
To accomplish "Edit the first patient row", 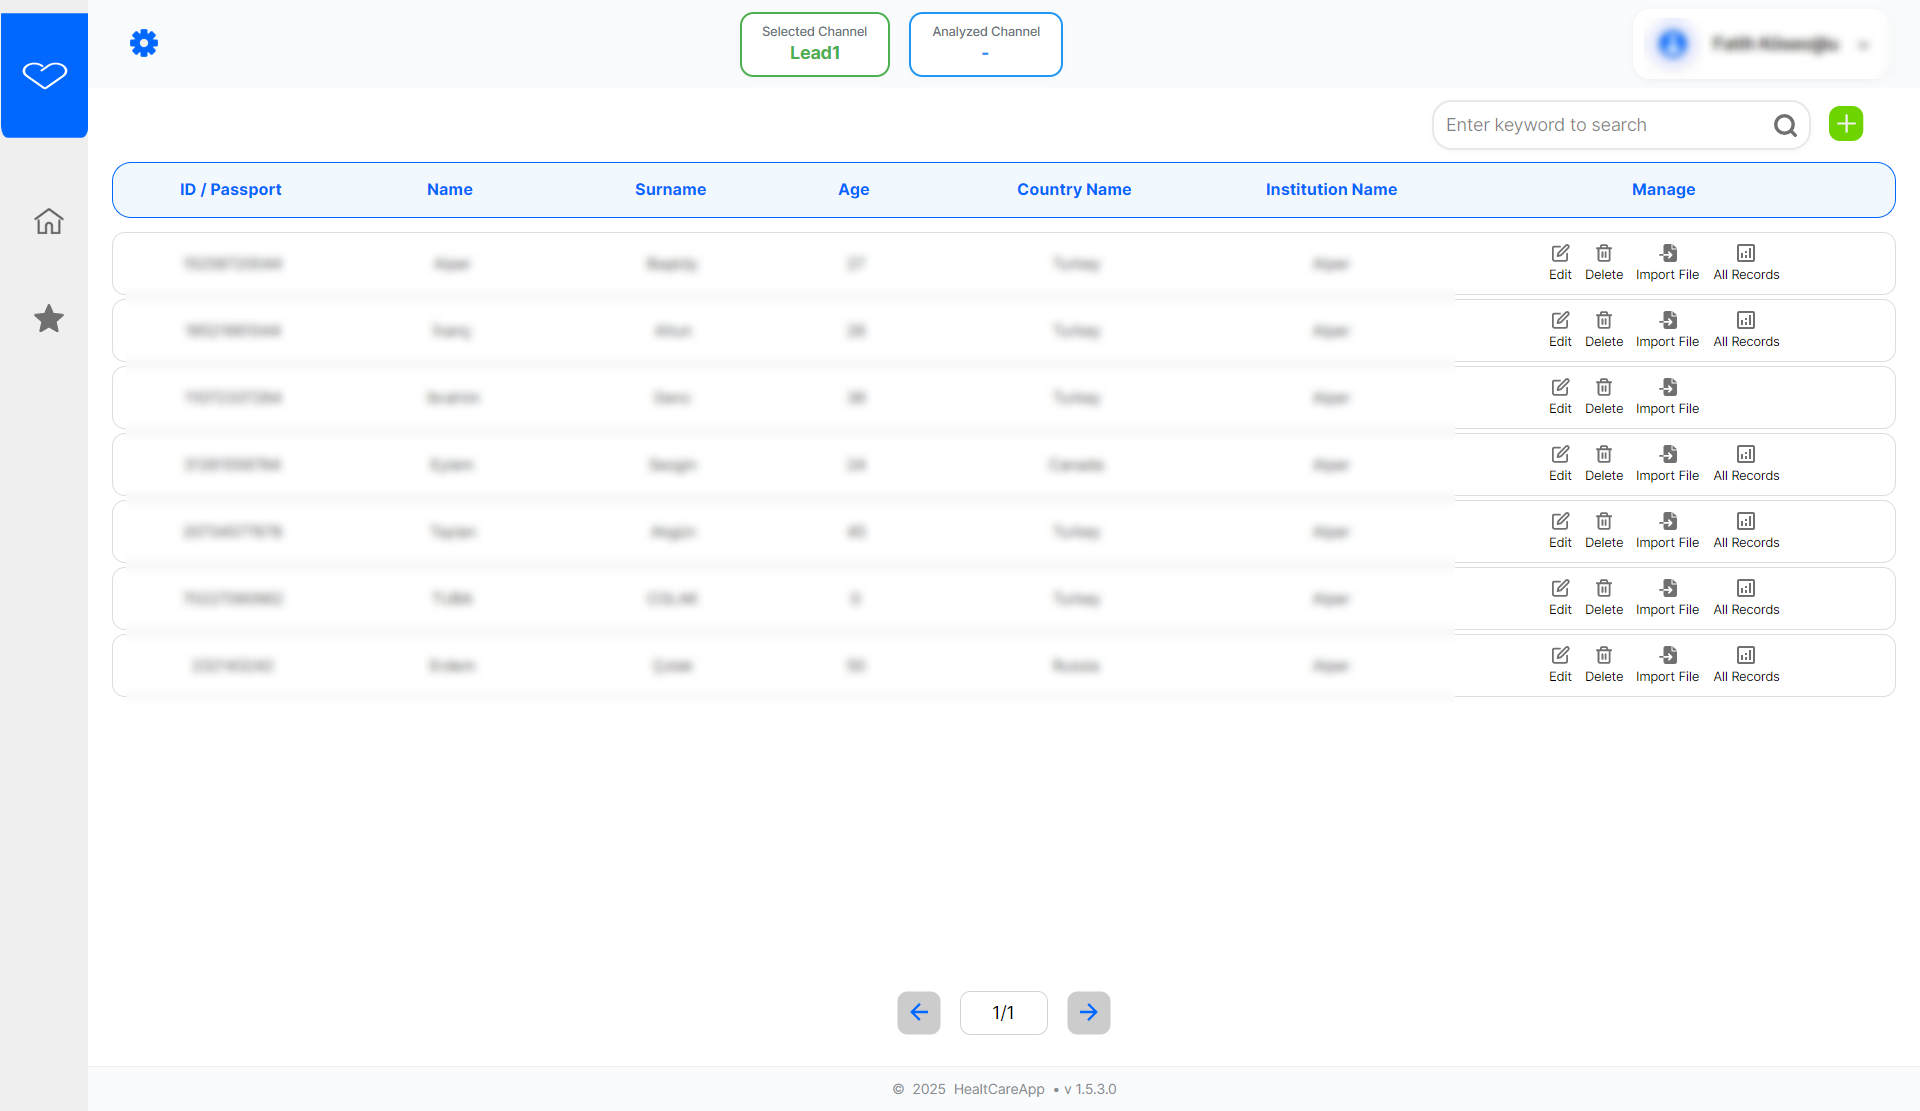I will (1560, 262).
